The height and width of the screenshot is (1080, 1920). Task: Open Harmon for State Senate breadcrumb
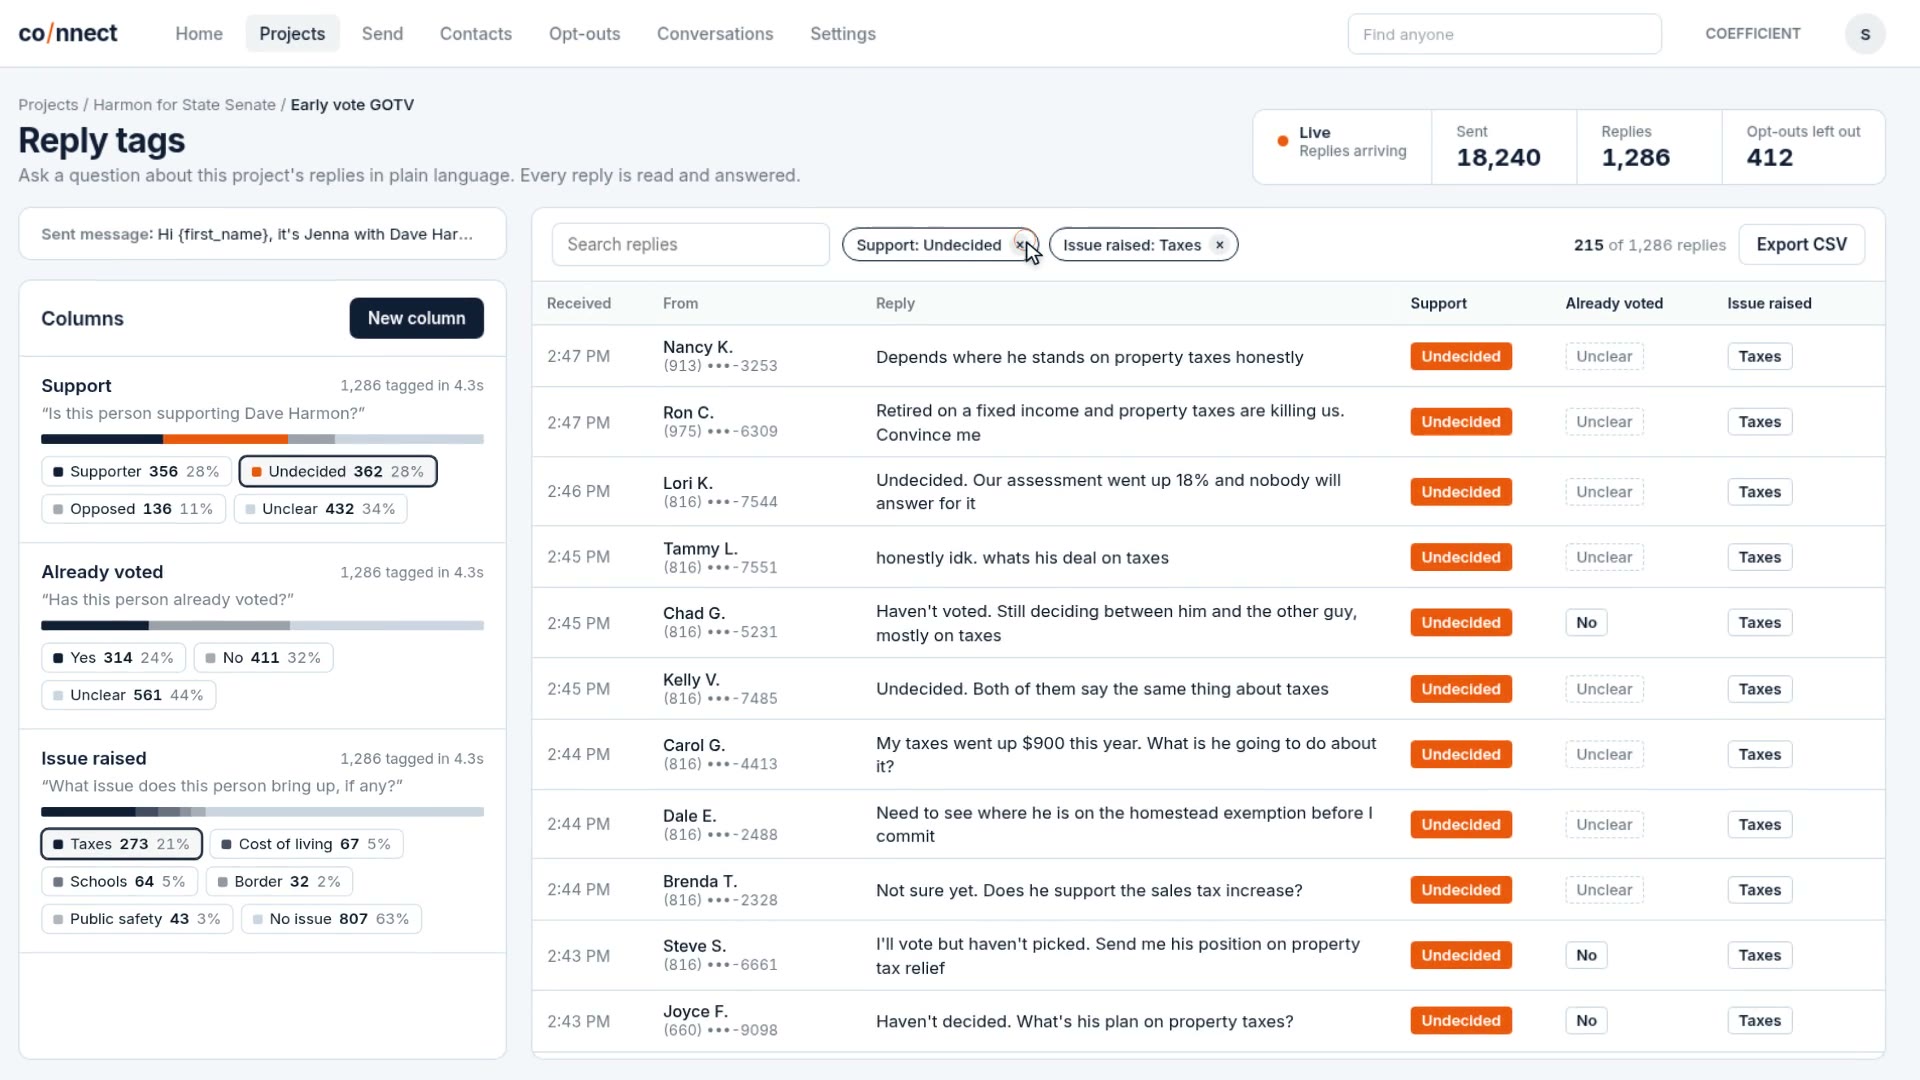coord(184,105)
